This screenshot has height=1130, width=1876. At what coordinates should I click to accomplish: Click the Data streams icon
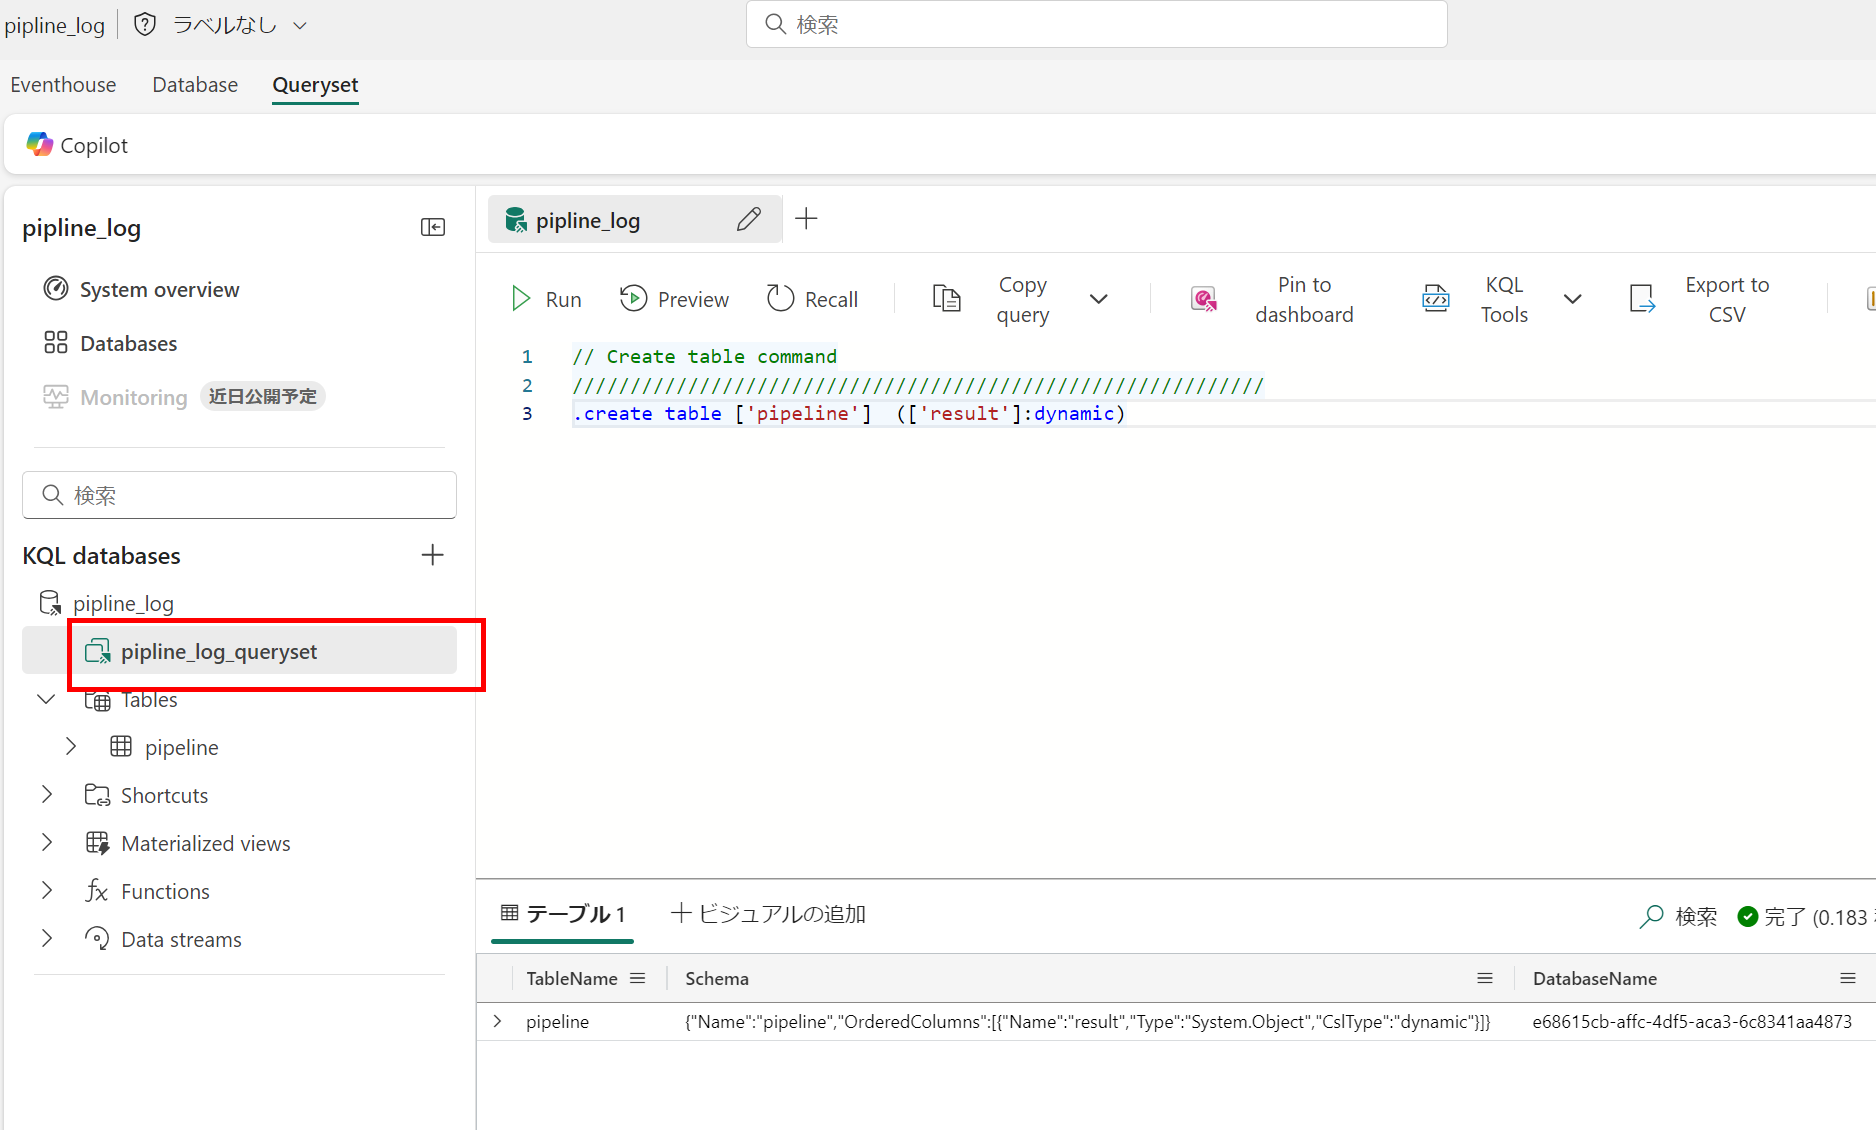(x=97, y=939)
